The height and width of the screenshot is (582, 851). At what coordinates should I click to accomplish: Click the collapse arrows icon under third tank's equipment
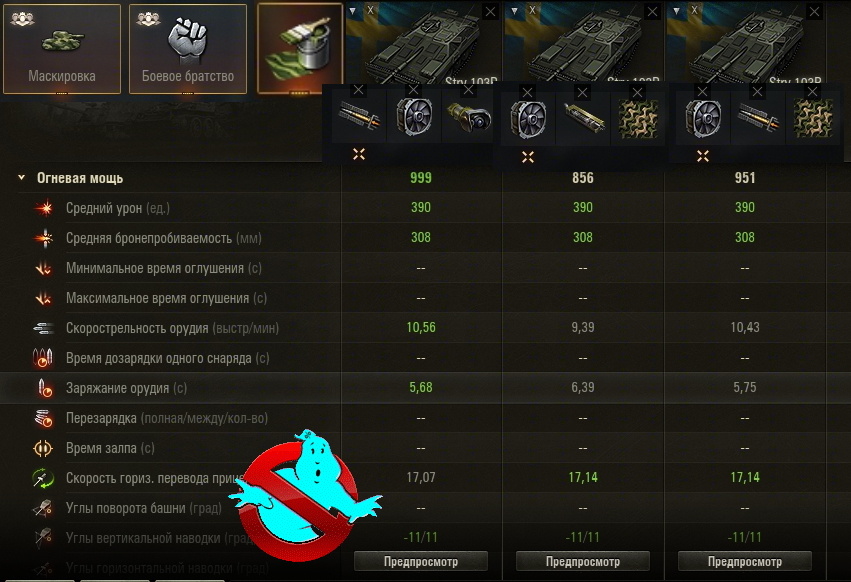pos(703,156)
